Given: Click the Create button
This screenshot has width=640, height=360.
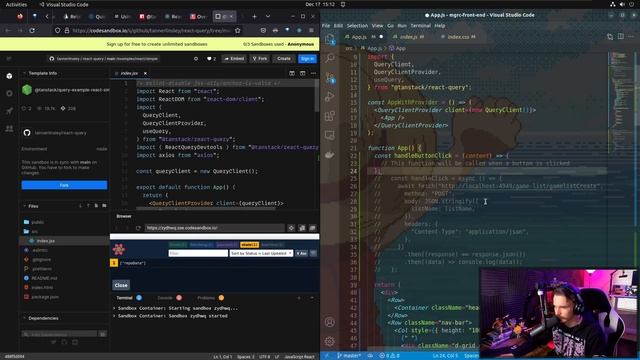Looking at the screenshot, I should [284, 59].
